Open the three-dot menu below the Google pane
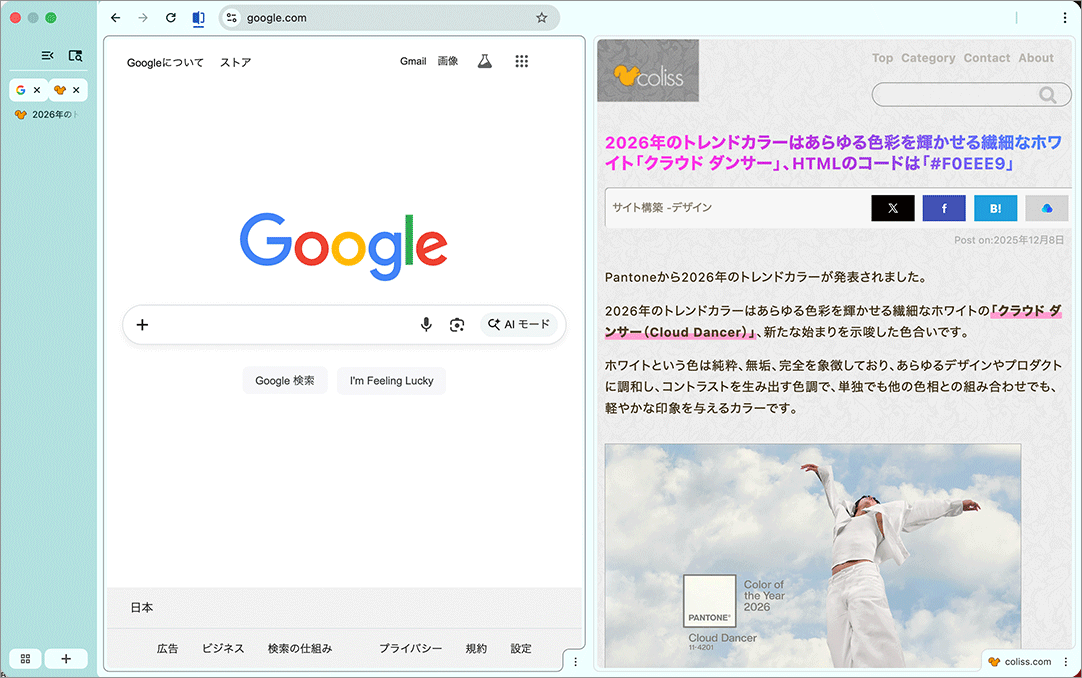This screenshot has height=678, width=1082. coord(575,661)
